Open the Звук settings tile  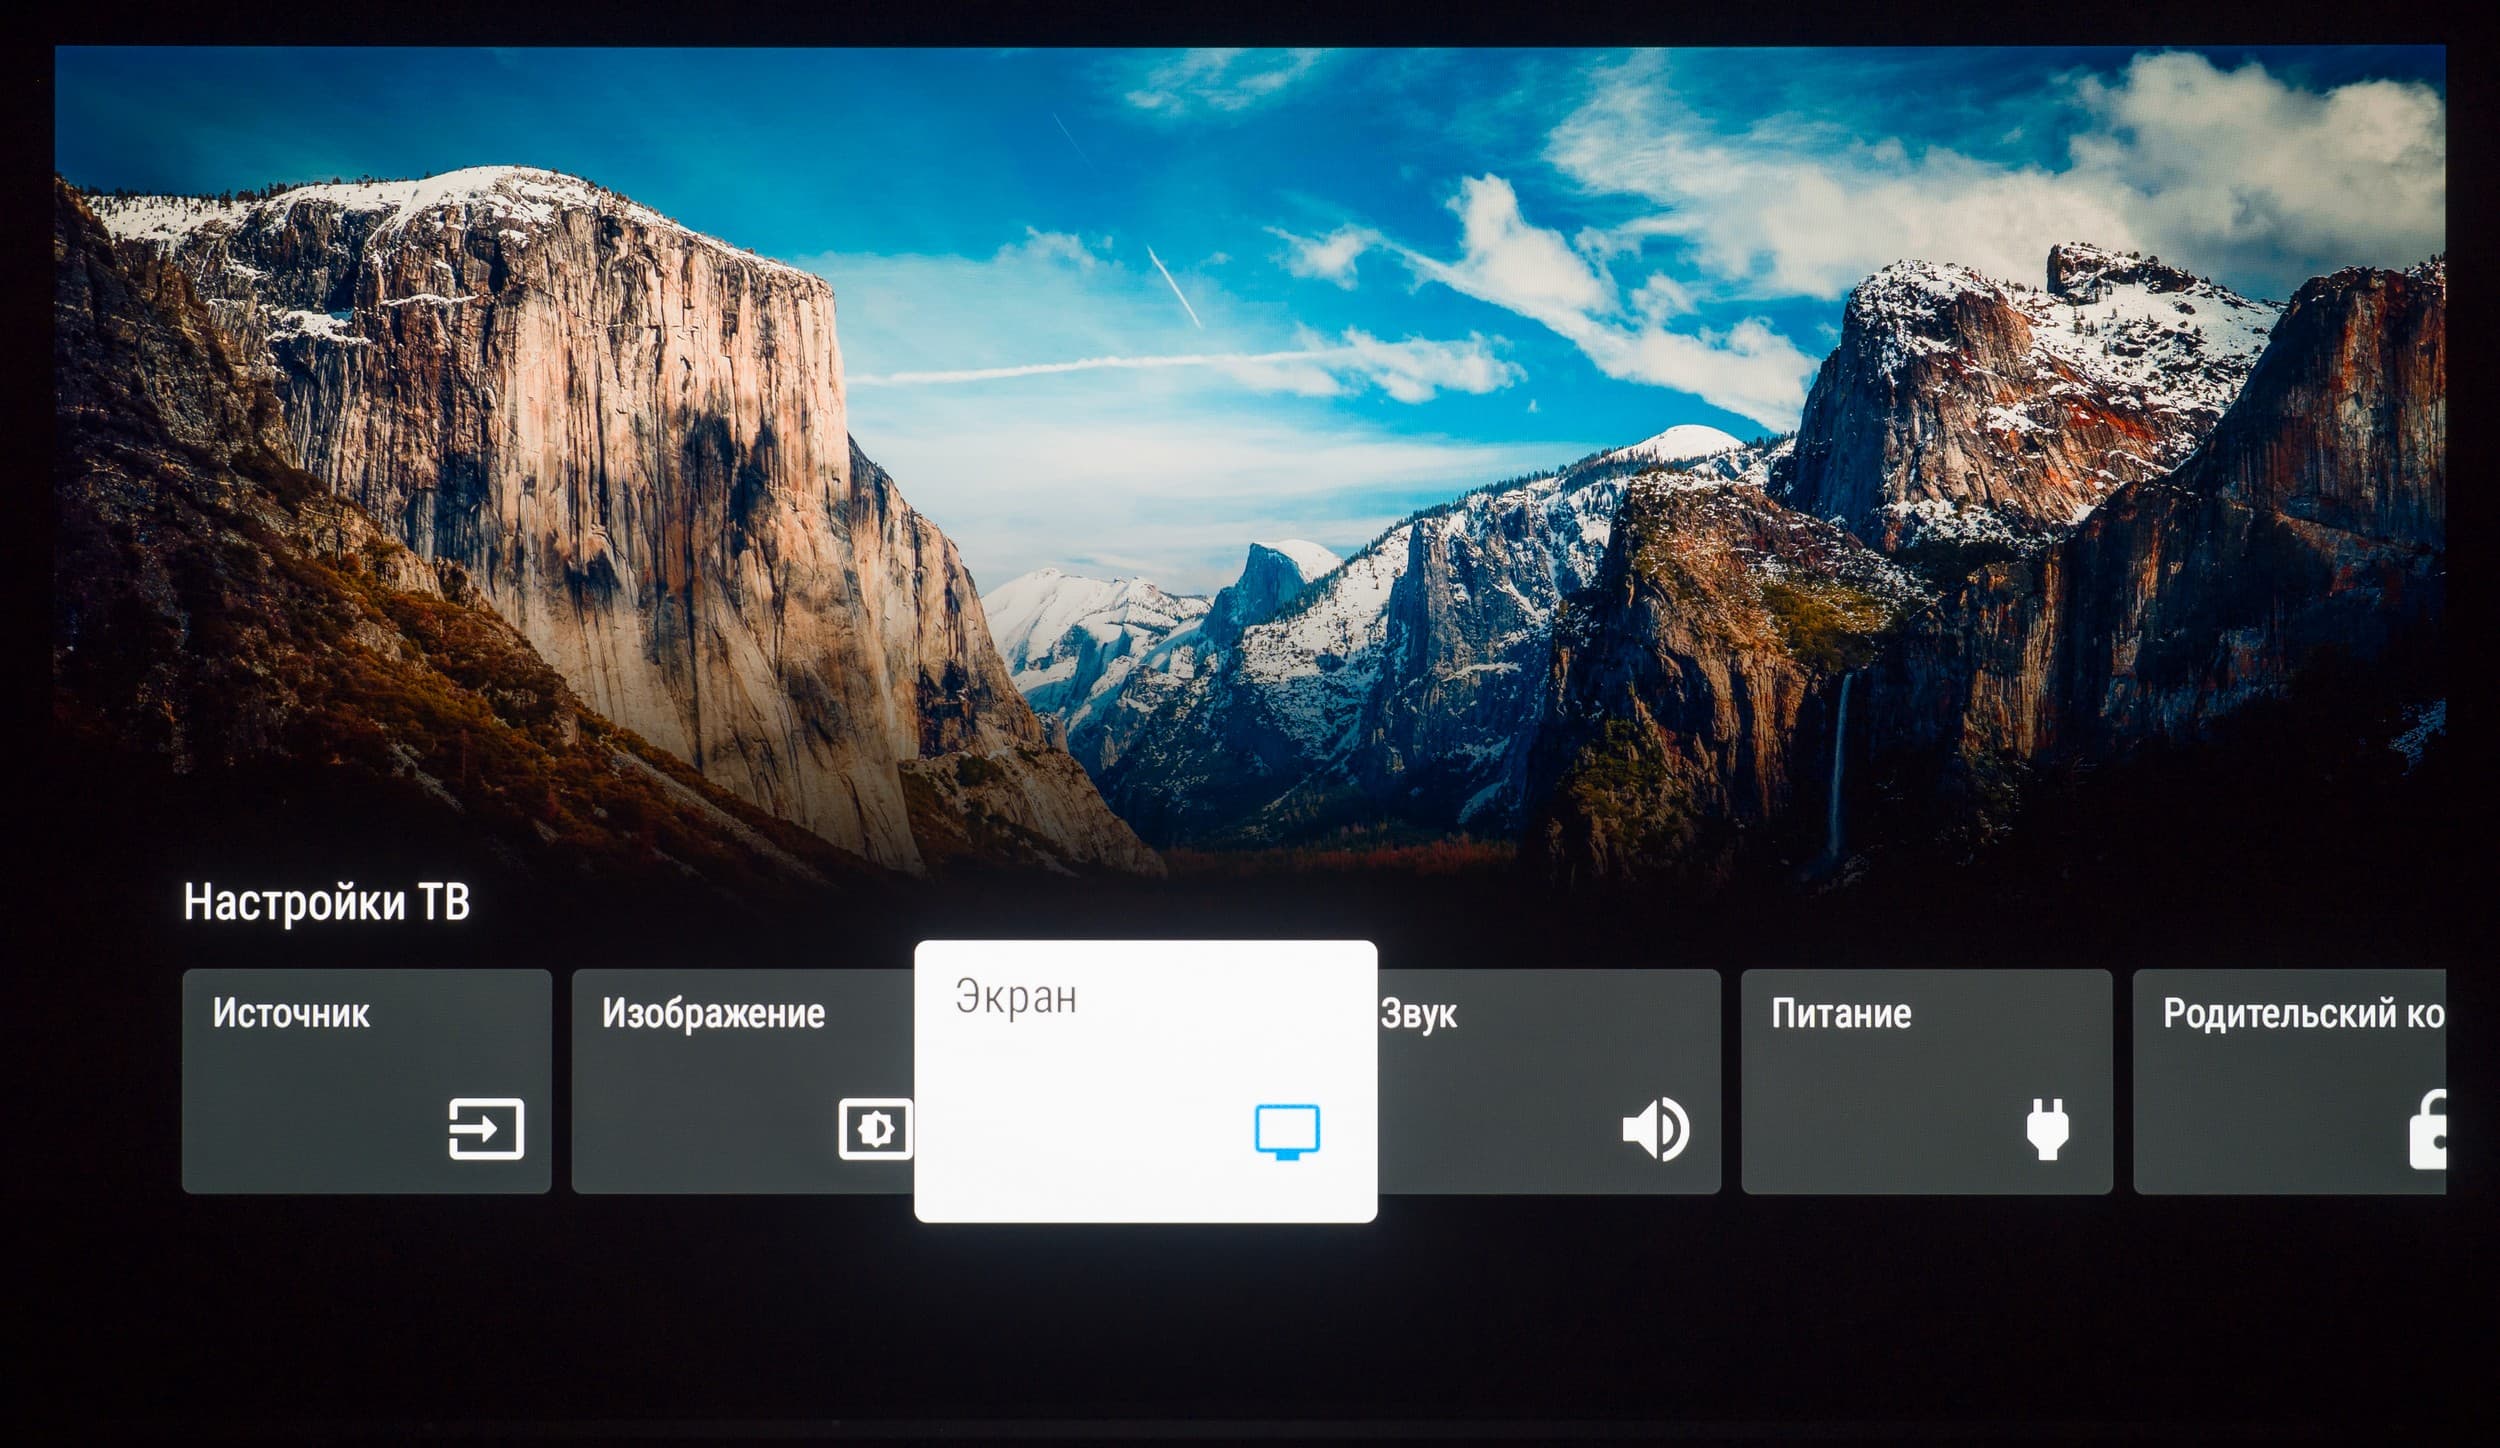pyautogui.click(x=1548, y=1080)
